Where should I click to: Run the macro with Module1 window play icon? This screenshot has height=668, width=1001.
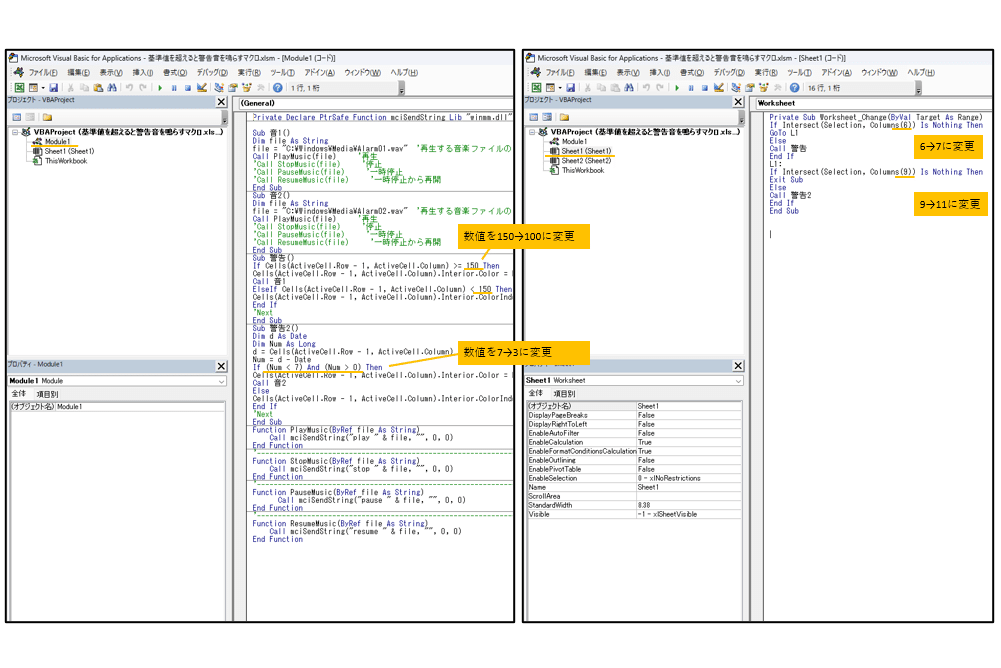pos(160,88)
